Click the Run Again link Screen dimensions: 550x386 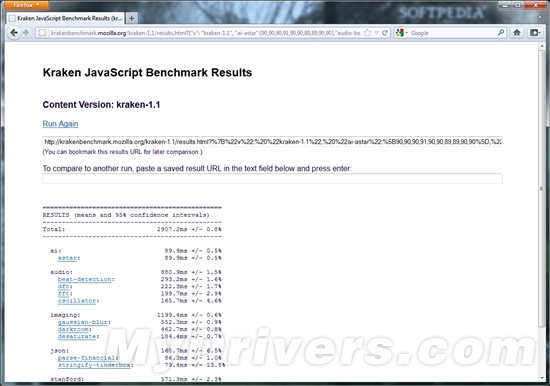pos(60,124)
